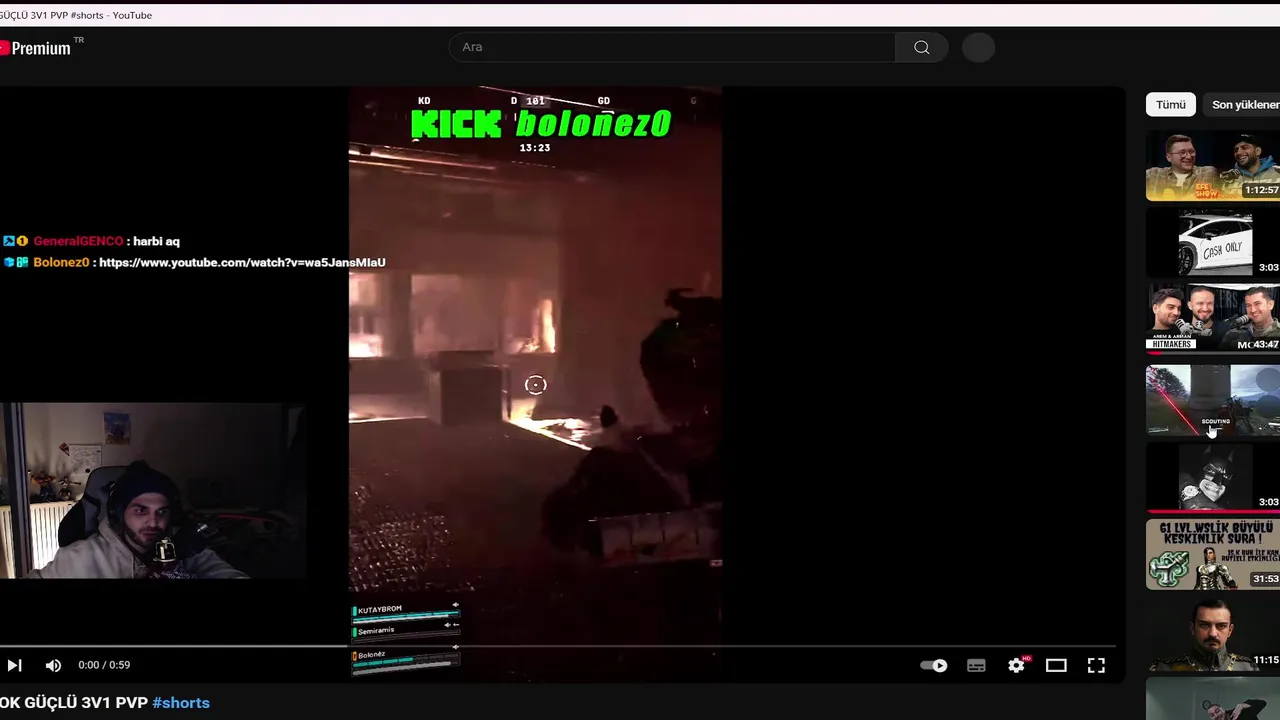The height and width of the screenshot is (720, 1280).
Task: Click the round voice search button
Action: (x=978, y=47)
